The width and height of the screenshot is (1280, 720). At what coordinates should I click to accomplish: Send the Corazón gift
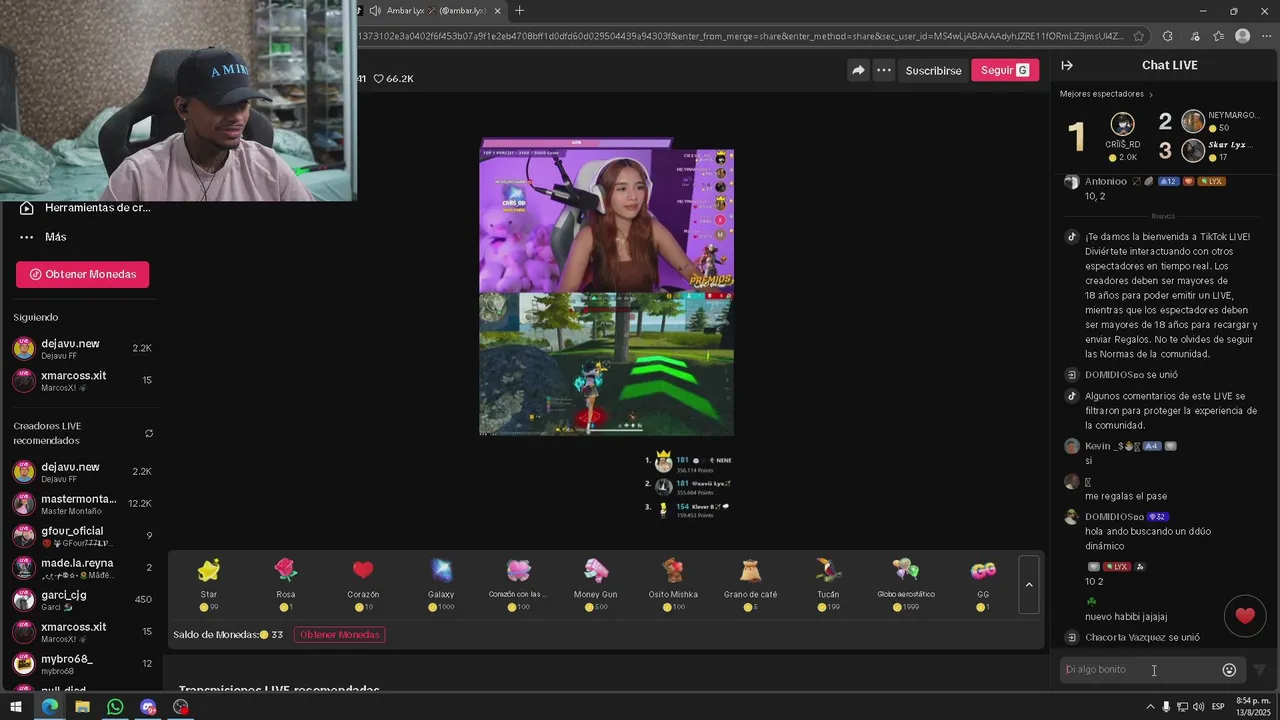(x=363, y=584)
